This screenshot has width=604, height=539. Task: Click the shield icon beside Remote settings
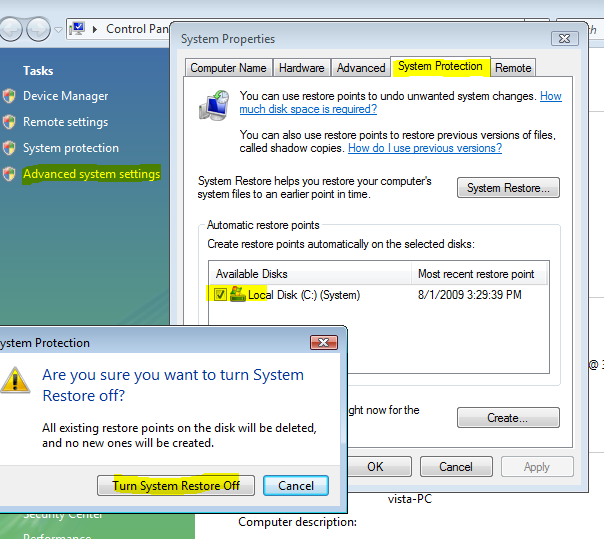coord(9,122)
